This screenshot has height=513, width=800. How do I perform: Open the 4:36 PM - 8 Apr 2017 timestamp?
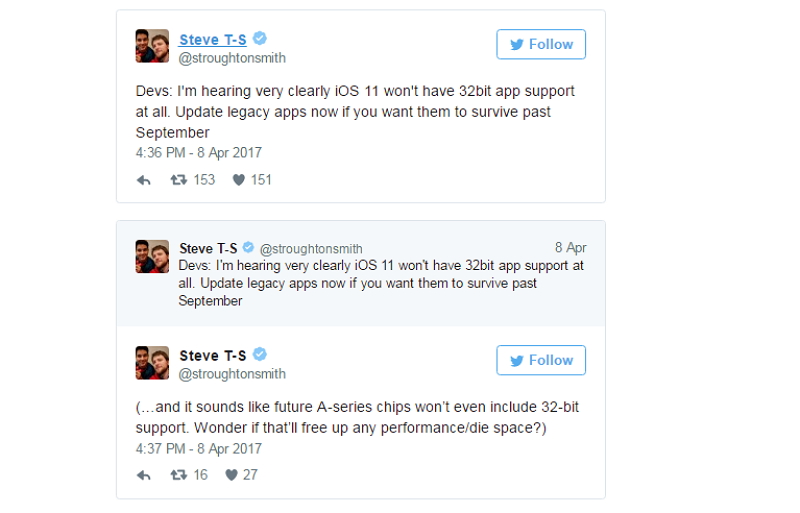pos(199,153)
